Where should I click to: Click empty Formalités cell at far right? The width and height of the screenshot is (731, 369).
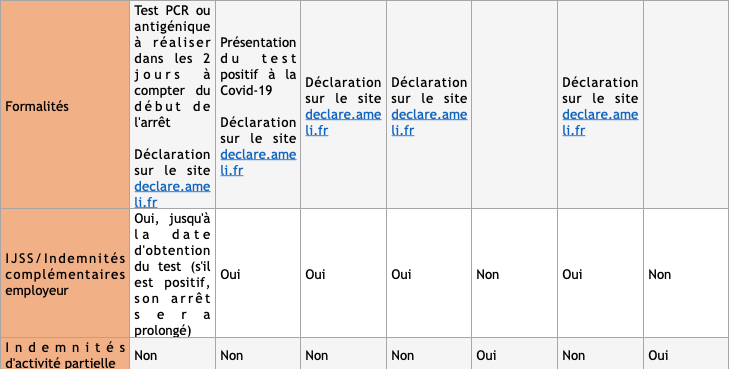(686, 105)
